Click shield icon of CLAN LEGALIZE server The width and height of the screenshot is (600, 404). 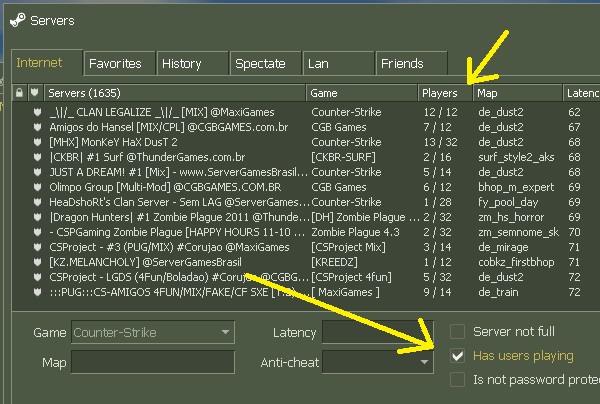point(37,112)
